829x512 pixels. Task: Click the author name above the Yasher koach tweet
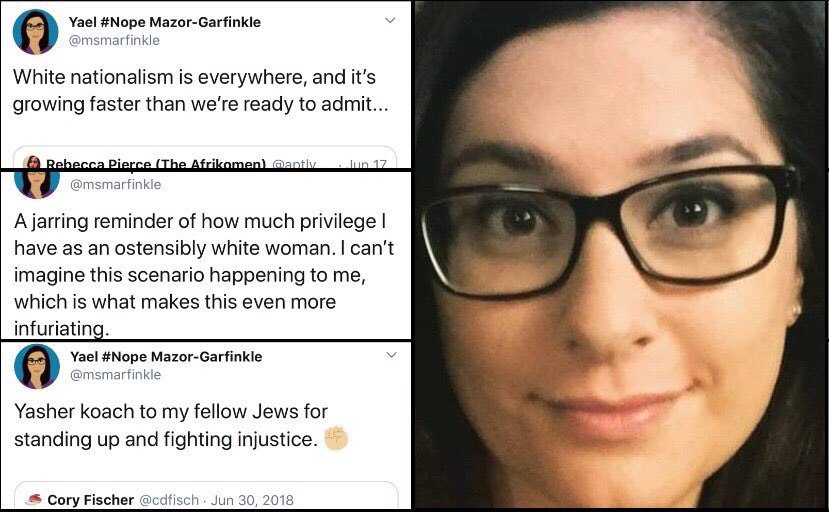point(166,356)
